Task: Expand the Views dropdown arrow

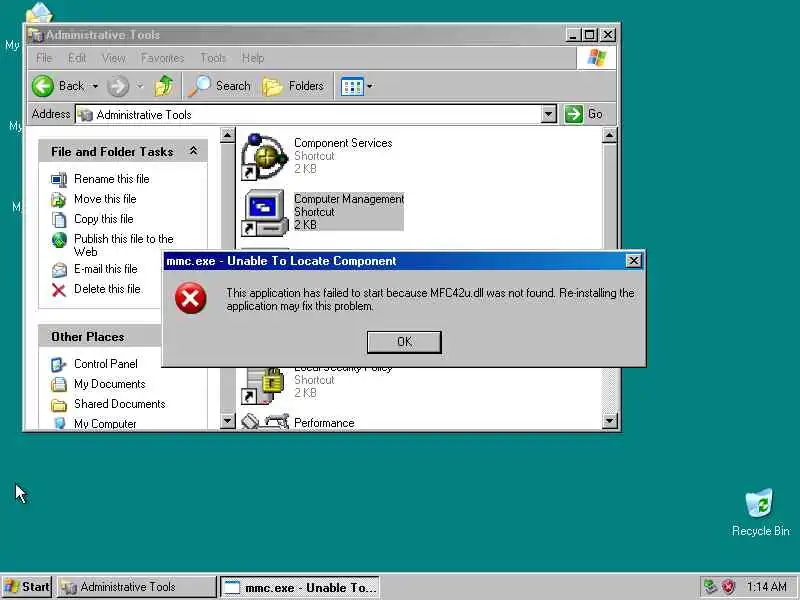Action: click(x=370, y=86)
